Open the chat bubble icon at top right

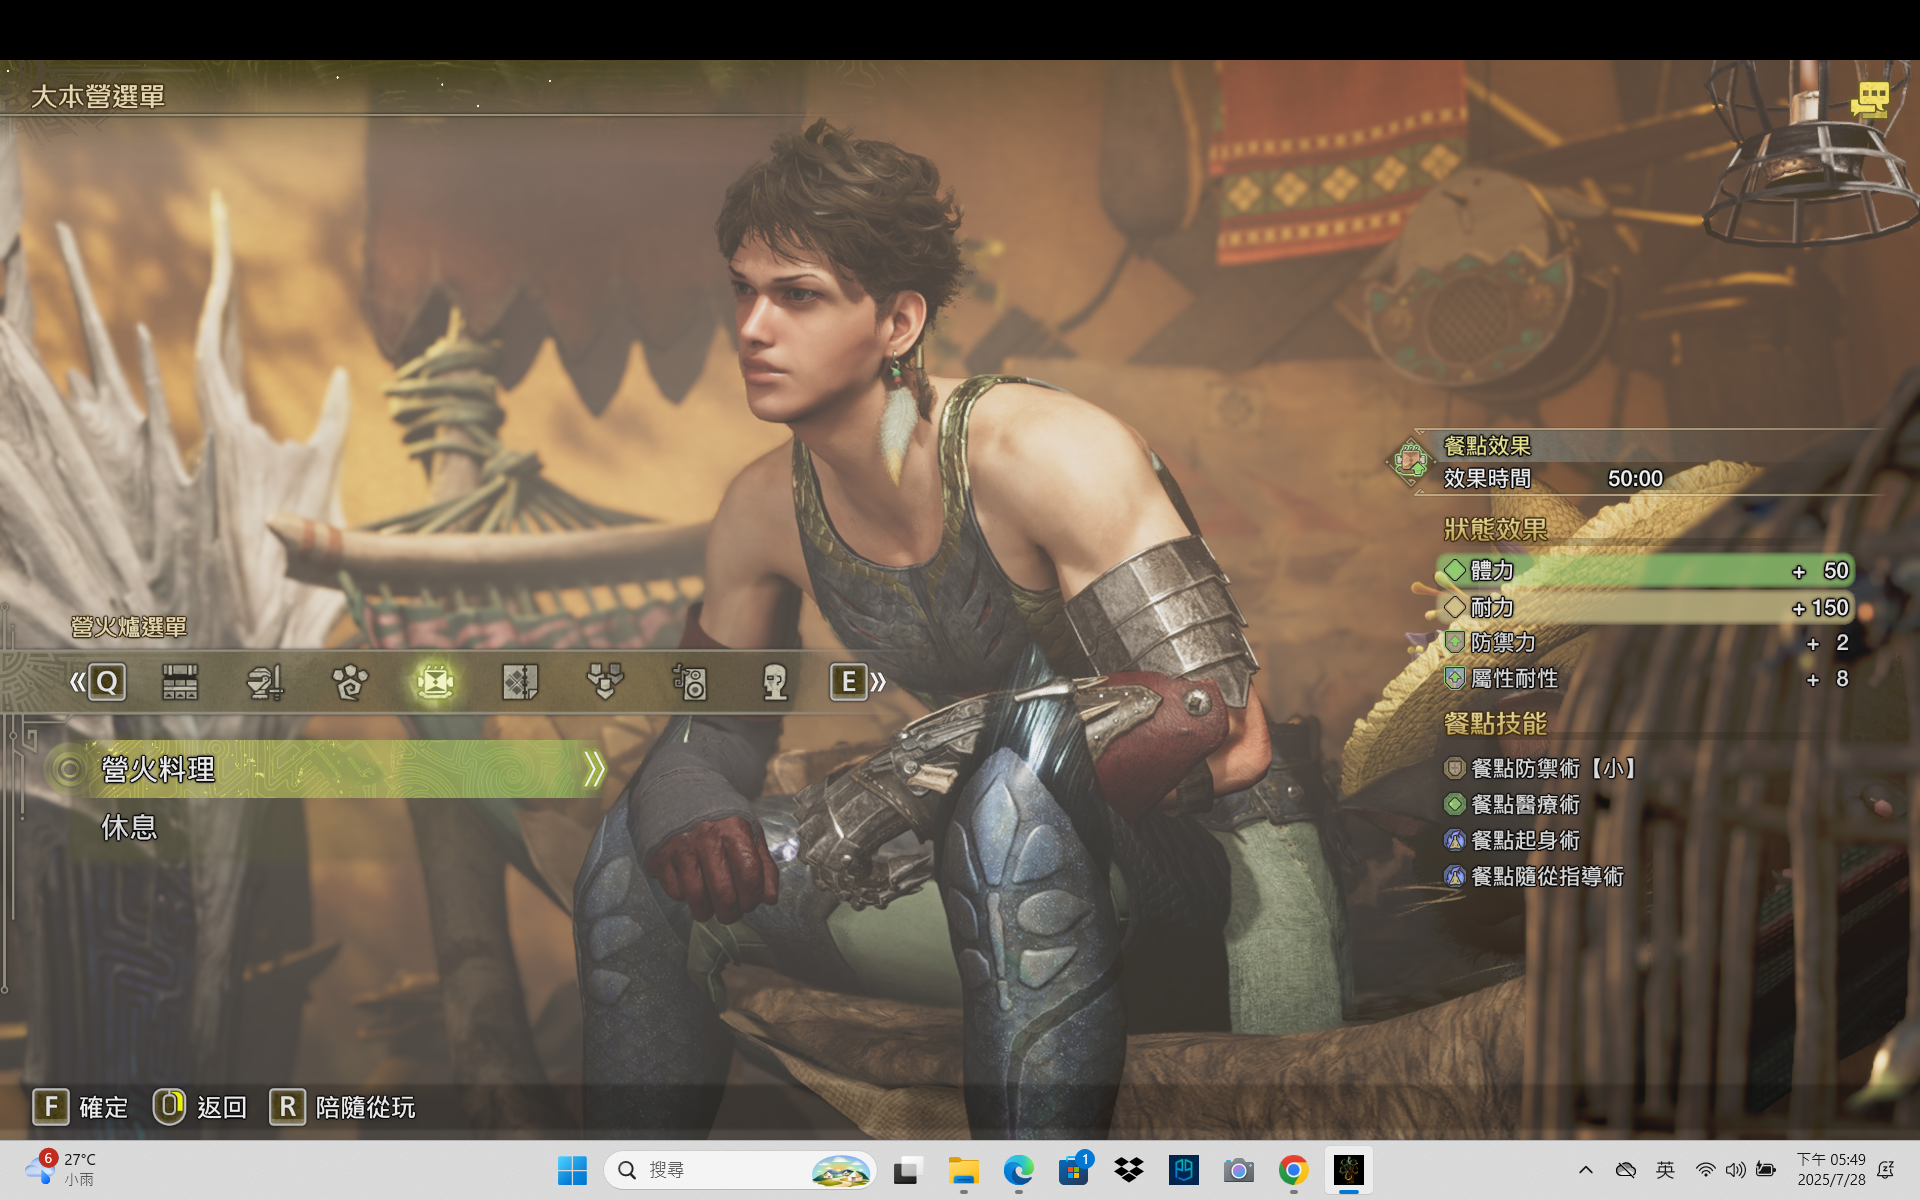pyautogui.click(x=1869, y=100)
